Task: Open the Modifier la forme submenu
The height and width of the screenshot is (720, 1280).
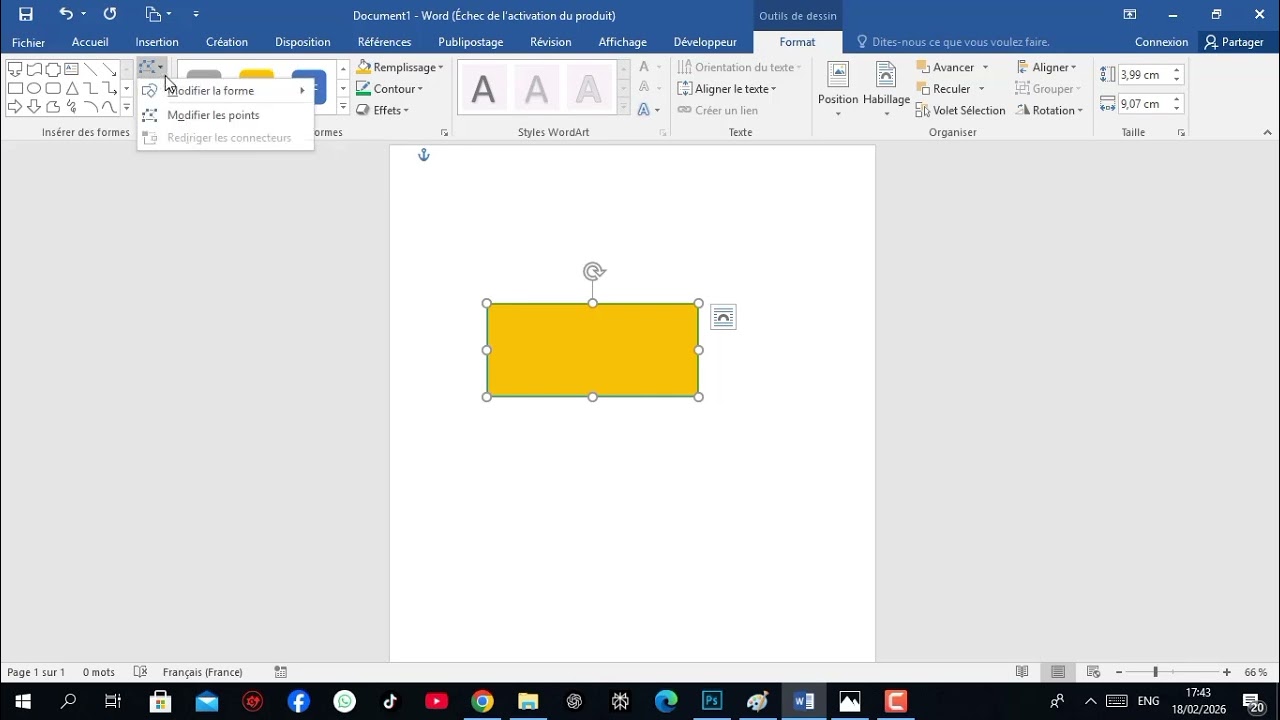Action: (x=225, y=91)
